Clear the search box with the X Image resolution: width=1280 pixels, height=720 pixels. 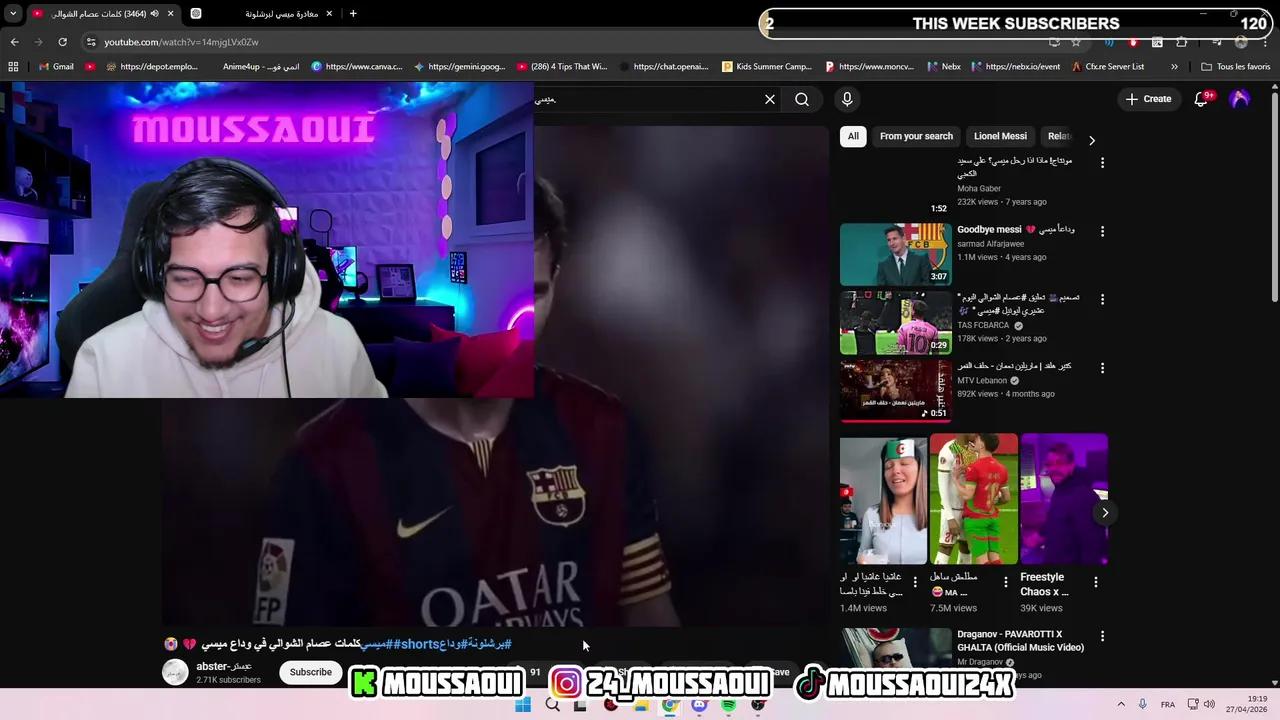coord(770,99)
